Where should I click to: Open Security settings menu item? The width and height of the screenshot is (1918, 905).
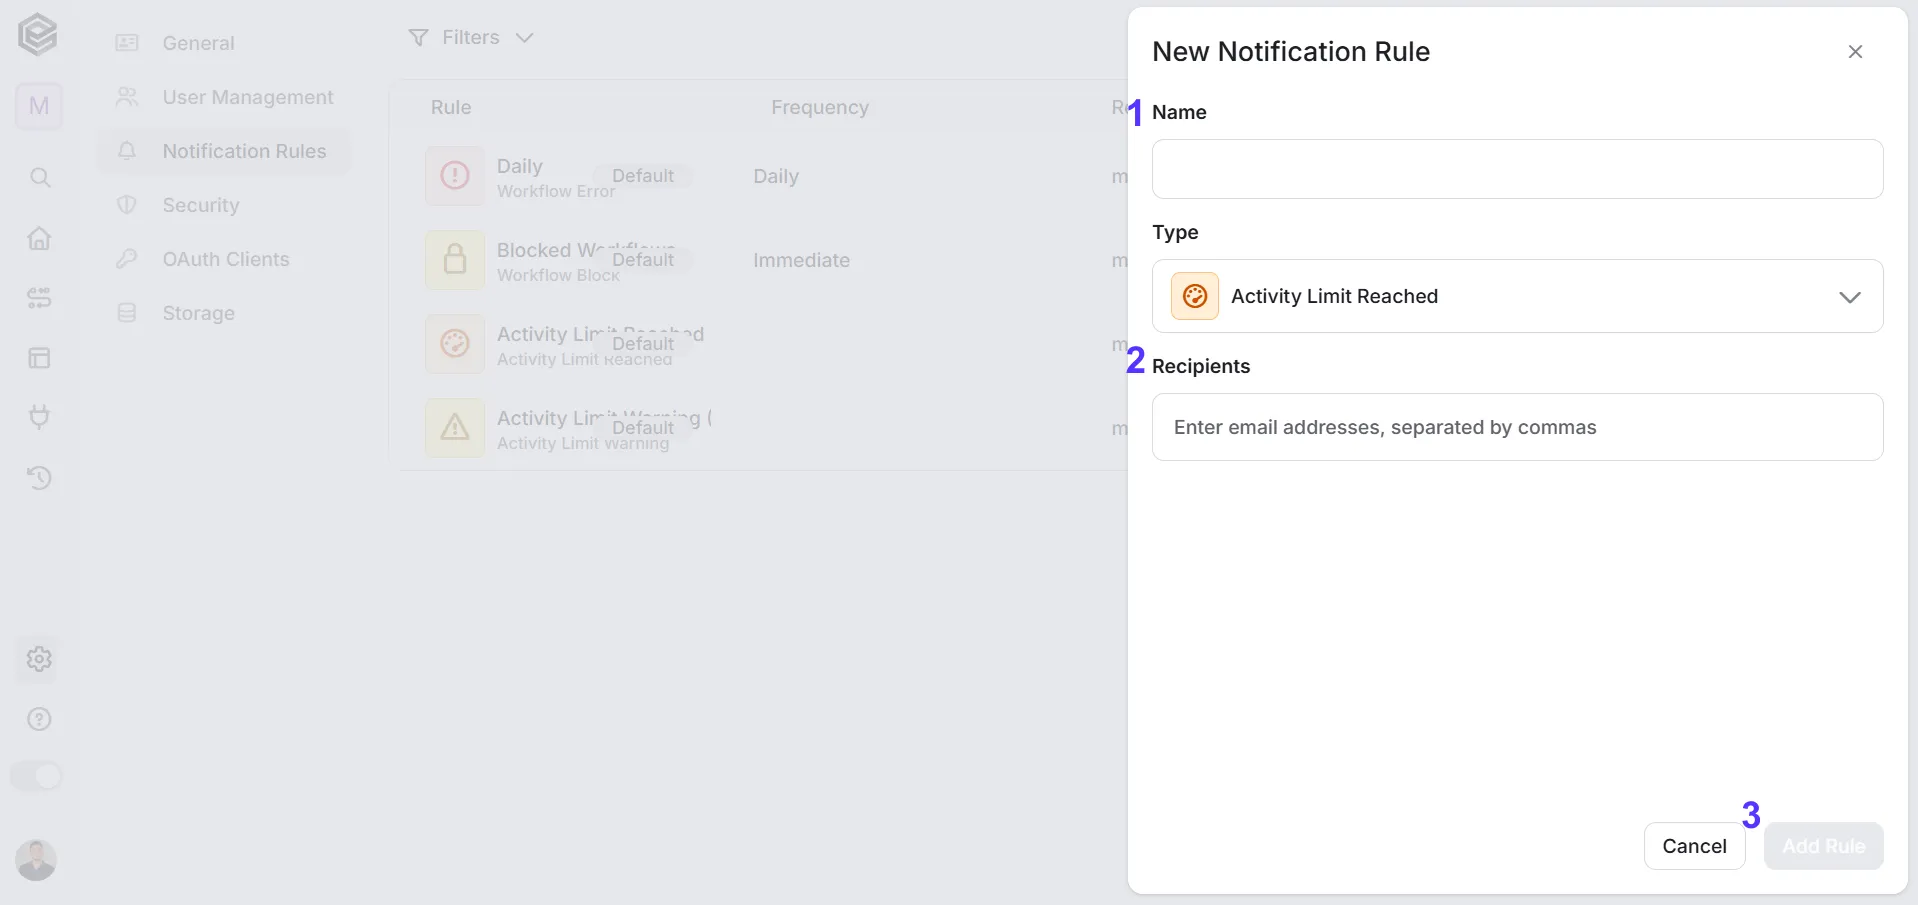224,205
